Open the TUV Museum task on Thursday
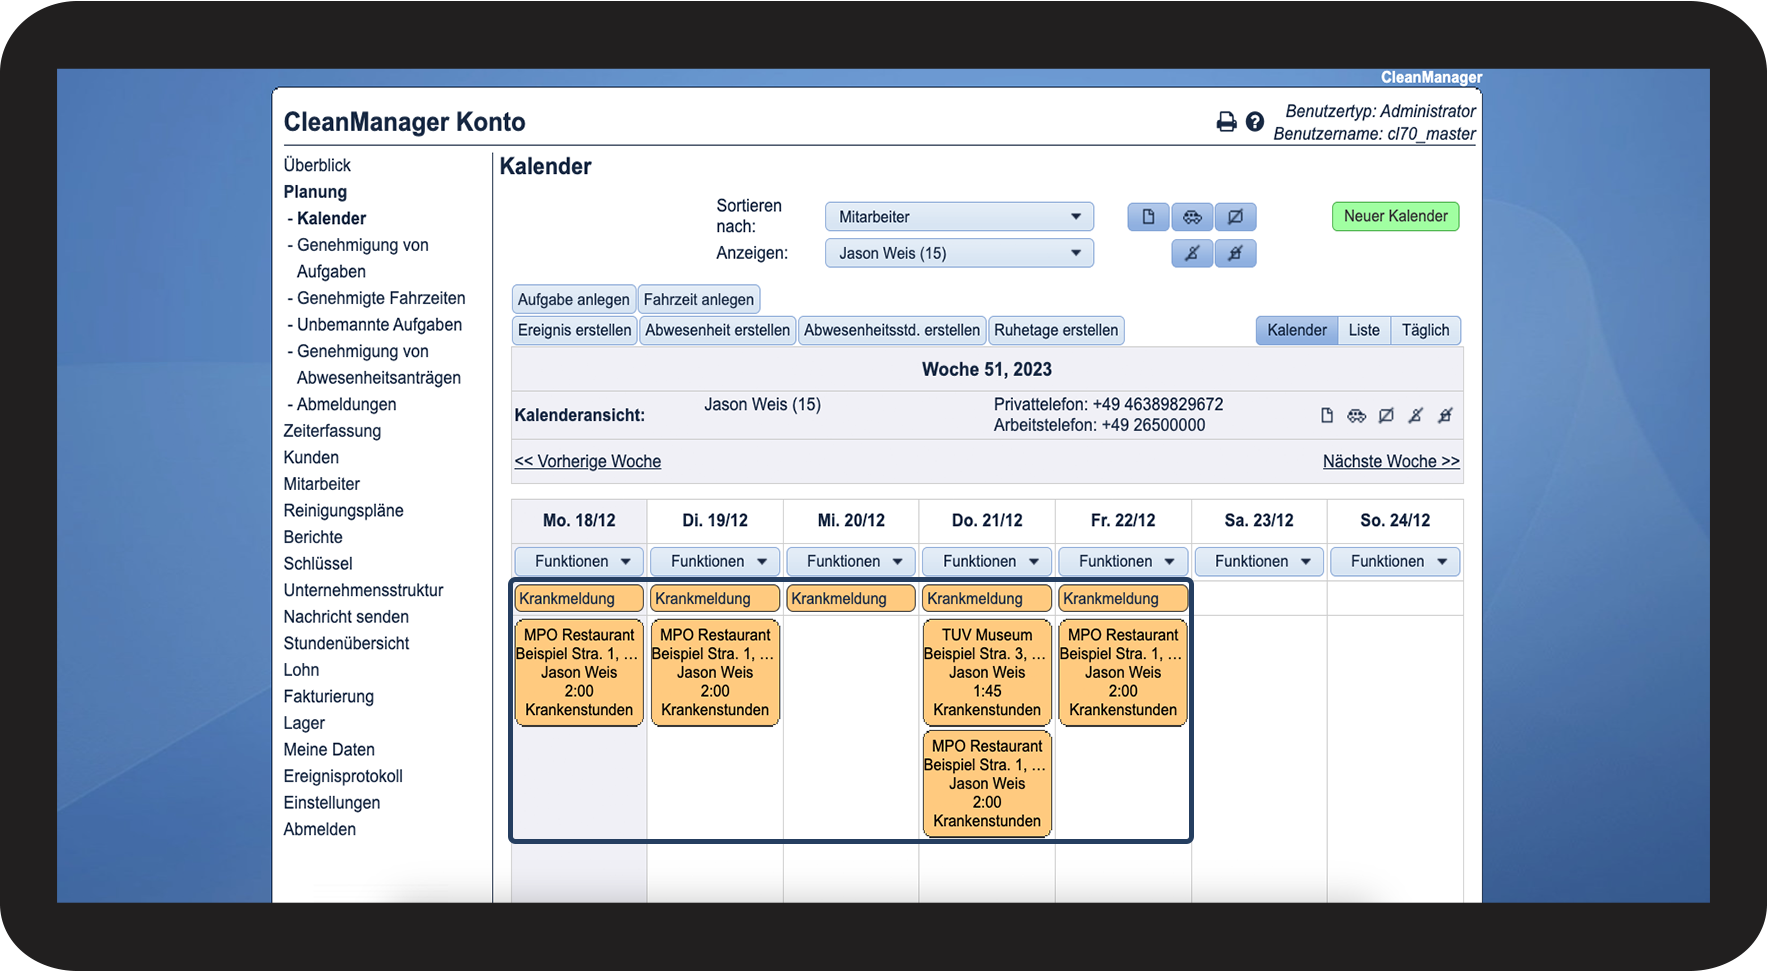 986,672
